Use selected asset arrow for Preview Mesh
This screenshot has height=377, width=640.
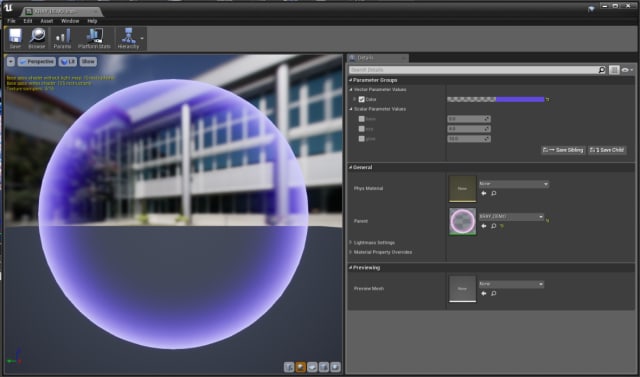coord(484,293)
